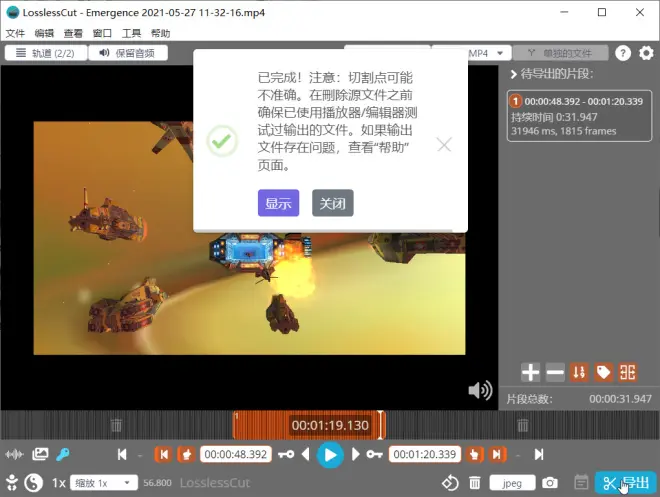Click the cut start time field 00:00:48.392
The image size is (660, 497).
tap(236, 454)
